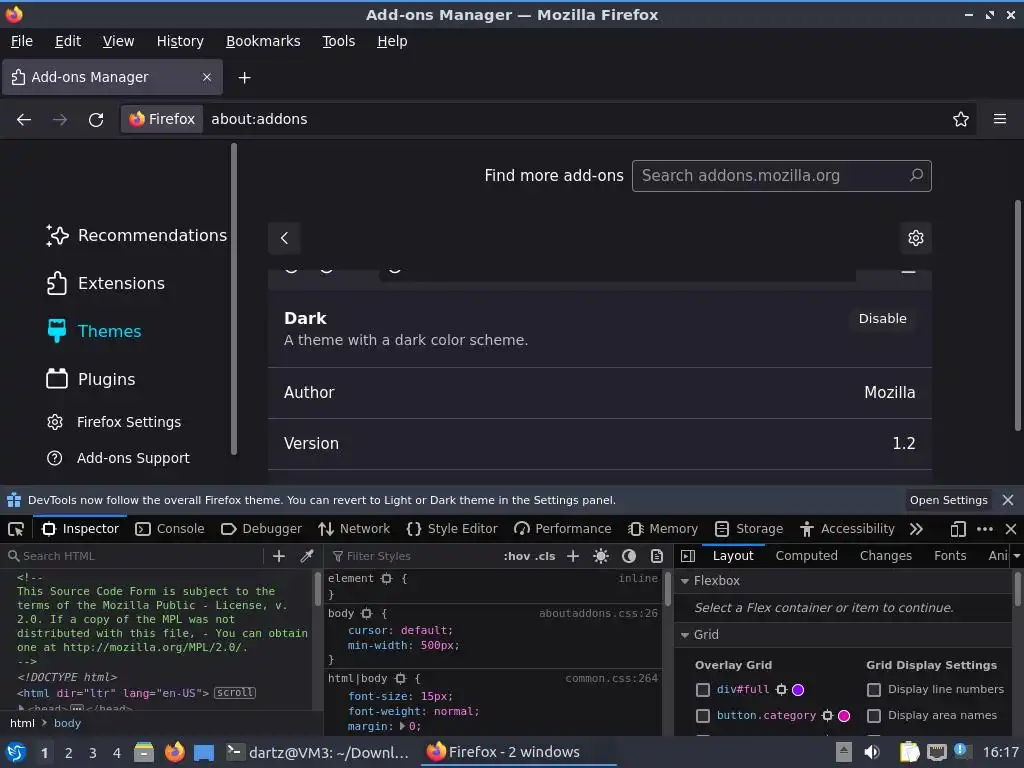Image resolution: width=1024 pixels, height=768 pixels.
Task: Enable Display line numbers checkbox
Action: 874,690
